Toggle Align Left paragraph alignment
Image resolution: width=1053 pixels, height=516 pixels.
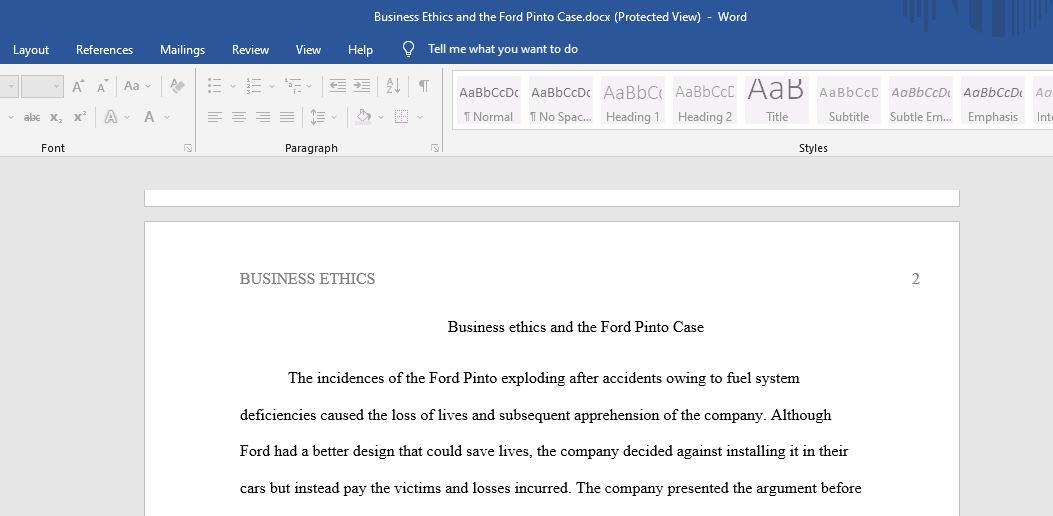(214, 118)
